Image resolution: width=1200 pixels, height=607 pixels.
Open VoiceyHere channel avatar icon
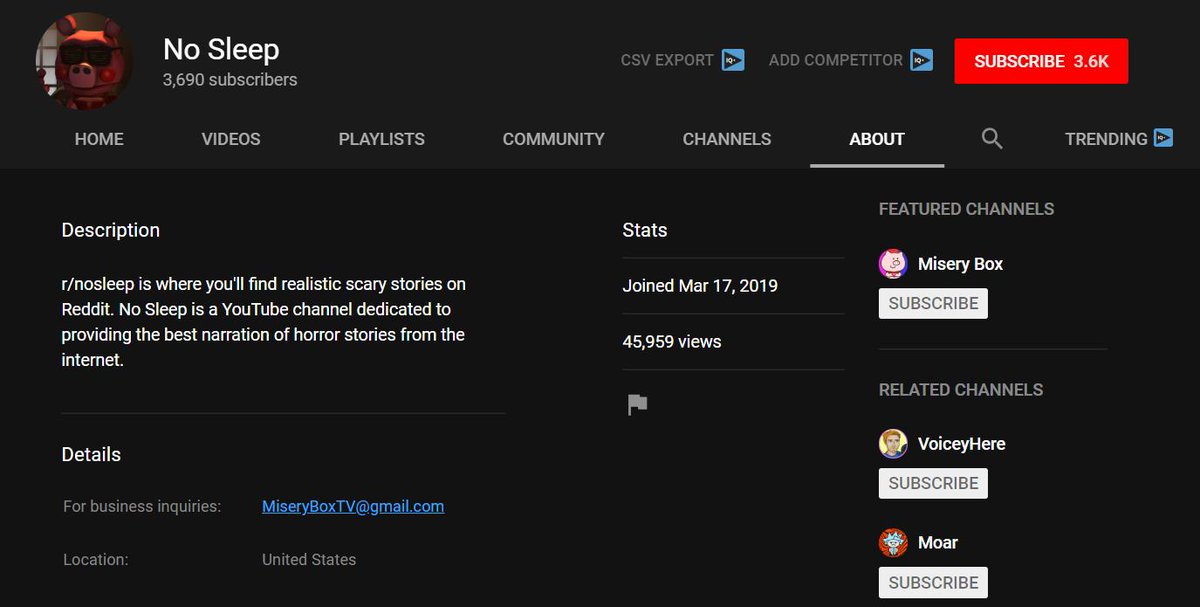[x=893, y=443]
